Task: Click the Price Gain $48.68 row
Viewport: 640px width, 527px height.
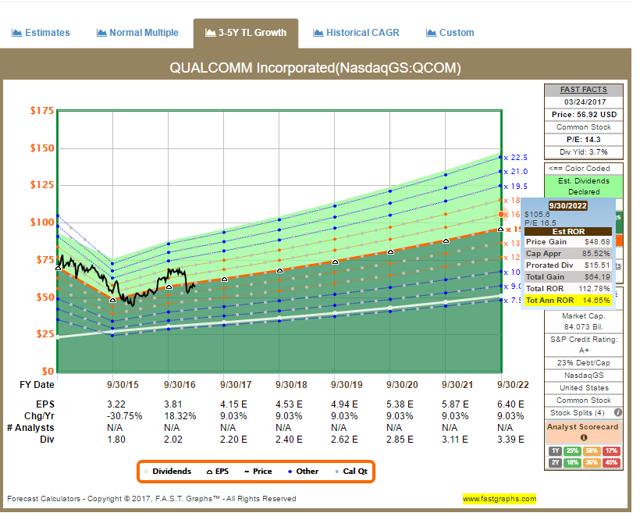Action: (568, 242)
